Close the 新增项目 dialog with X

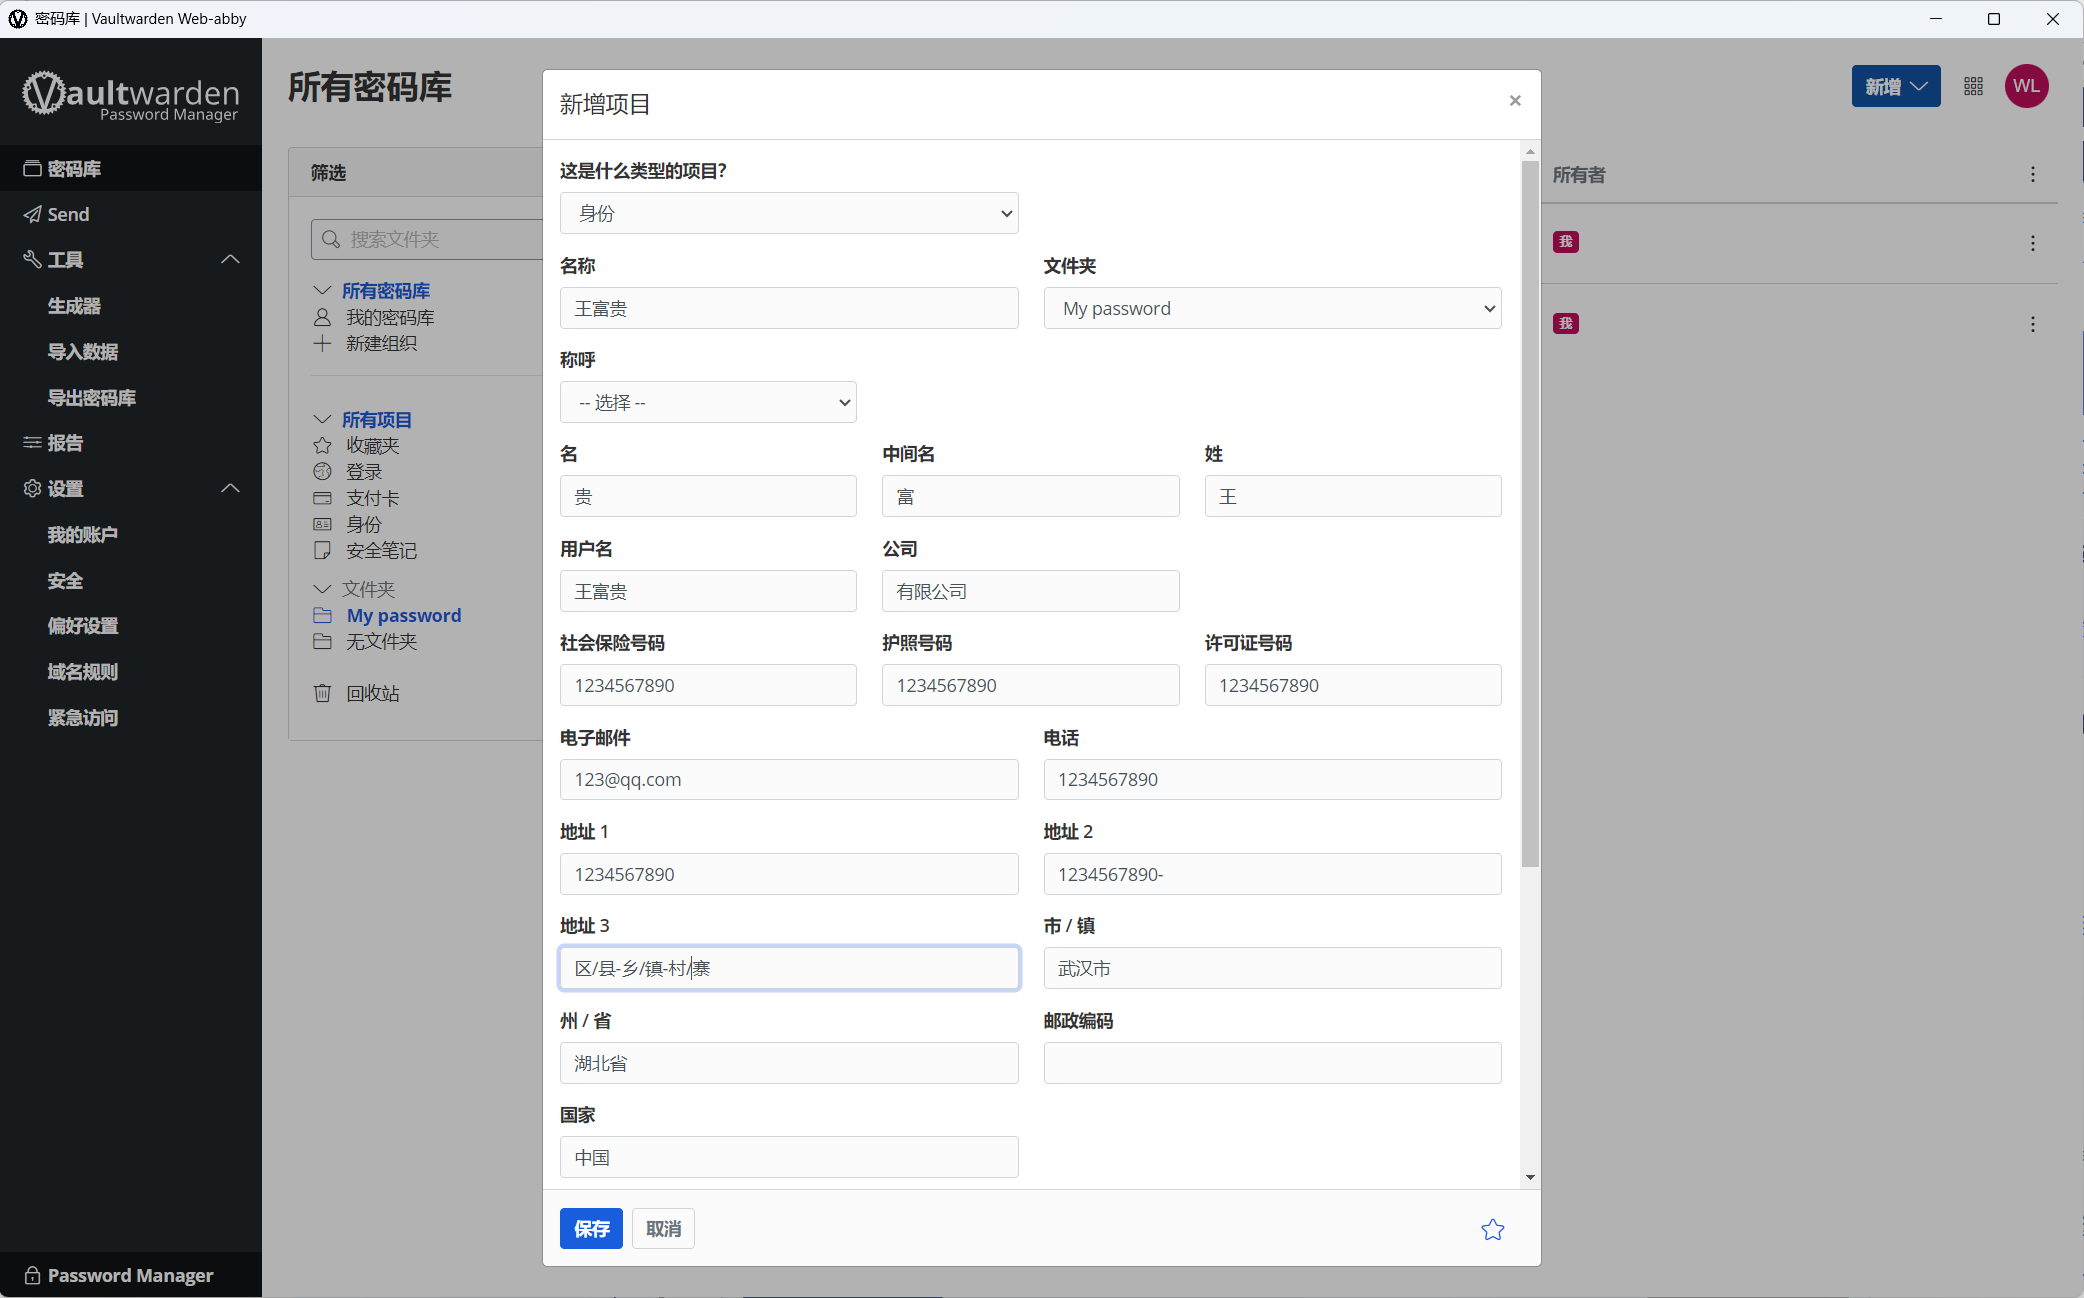click(1515, 101)
